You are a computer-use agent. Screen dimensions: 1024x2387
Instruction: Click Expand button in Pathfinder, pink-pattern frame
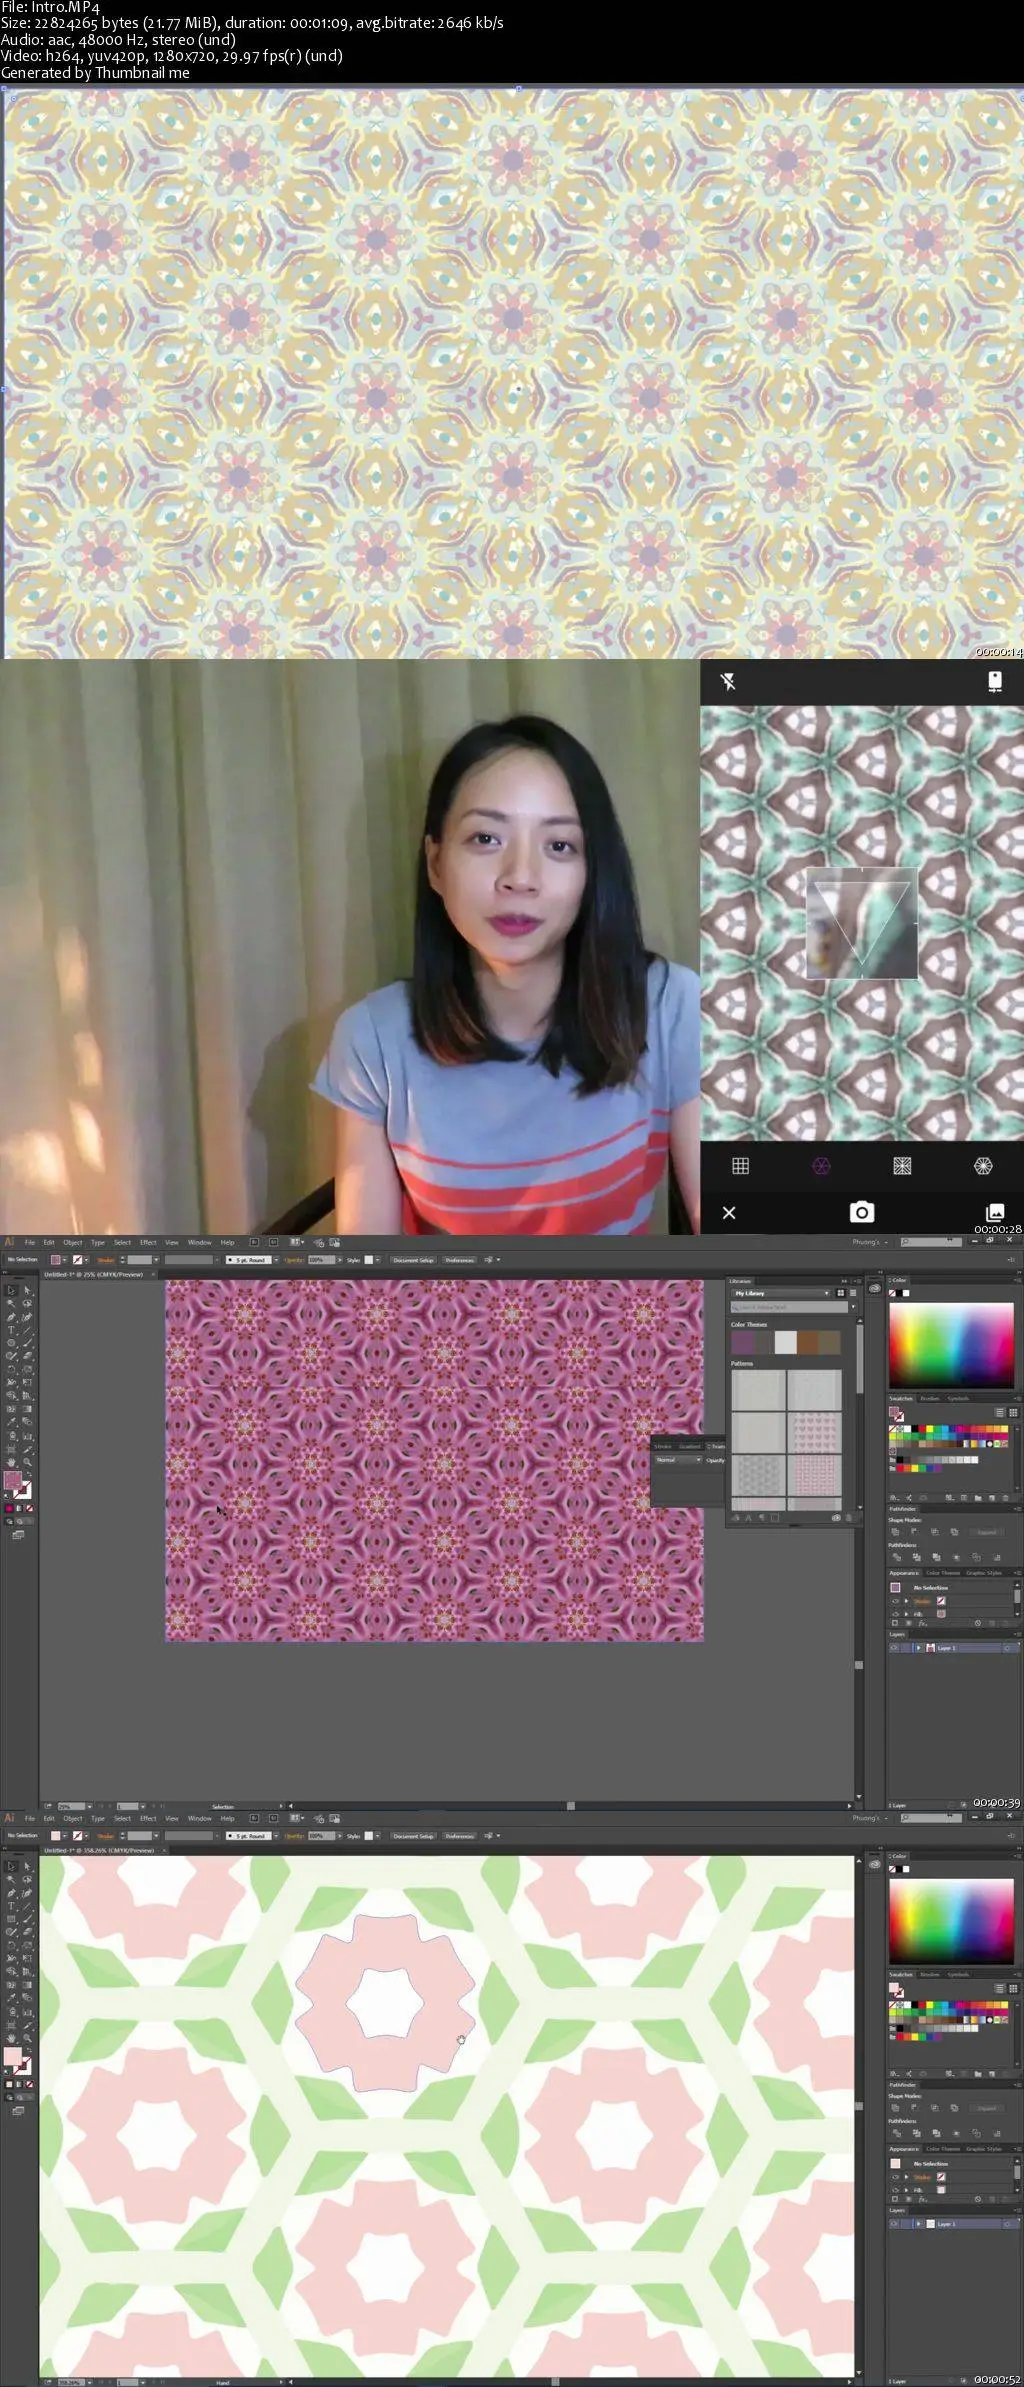coord(986,1532)
